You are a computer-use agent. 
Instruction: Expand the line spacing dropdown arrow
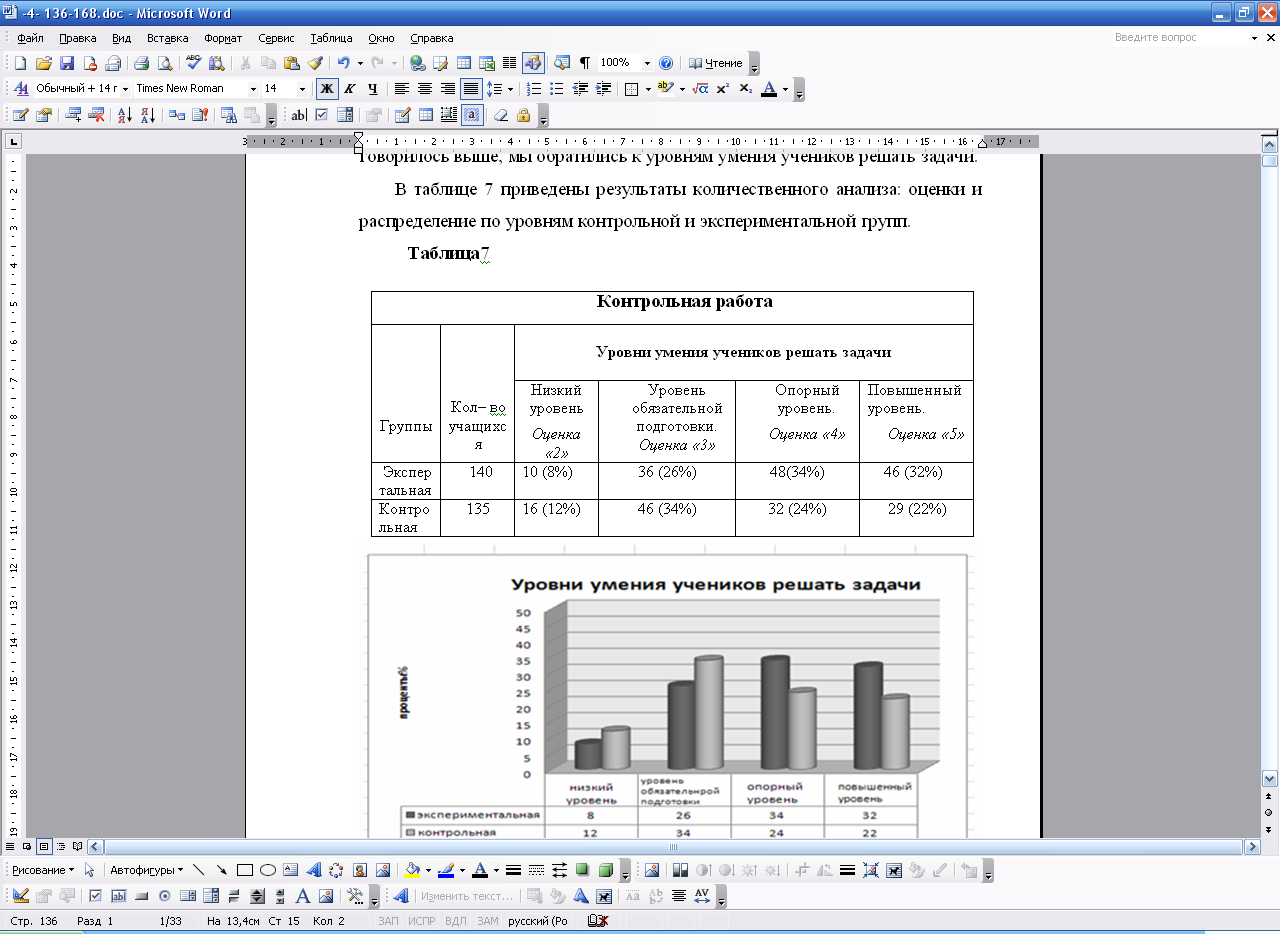coord(510,89)
